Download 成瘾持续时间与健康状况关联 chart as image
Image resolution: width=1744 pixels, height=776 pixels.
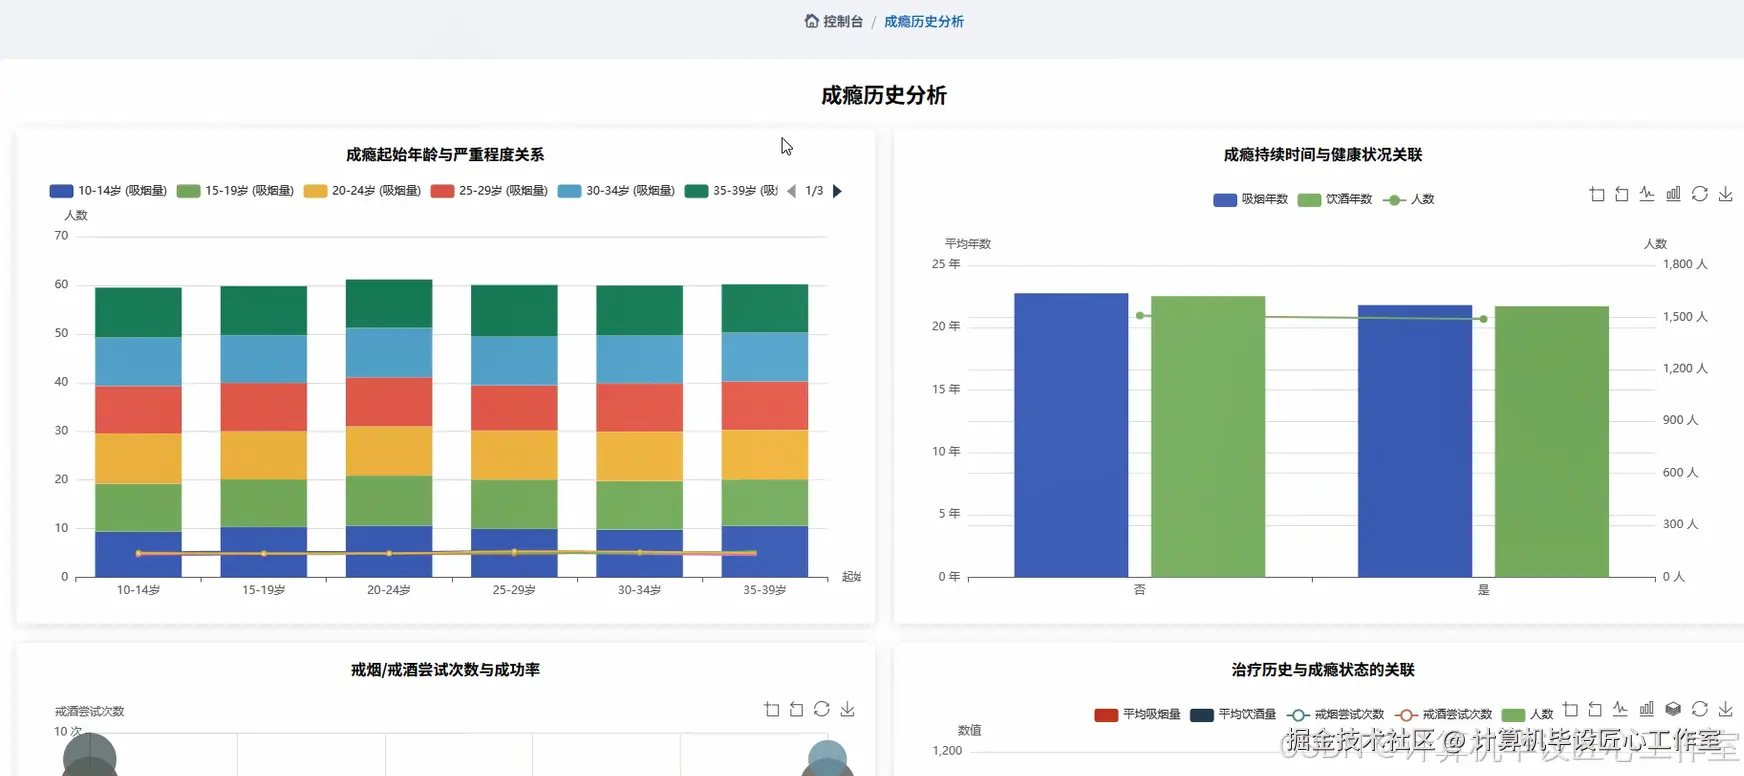pyautogui.click(x=1726, y=194)
